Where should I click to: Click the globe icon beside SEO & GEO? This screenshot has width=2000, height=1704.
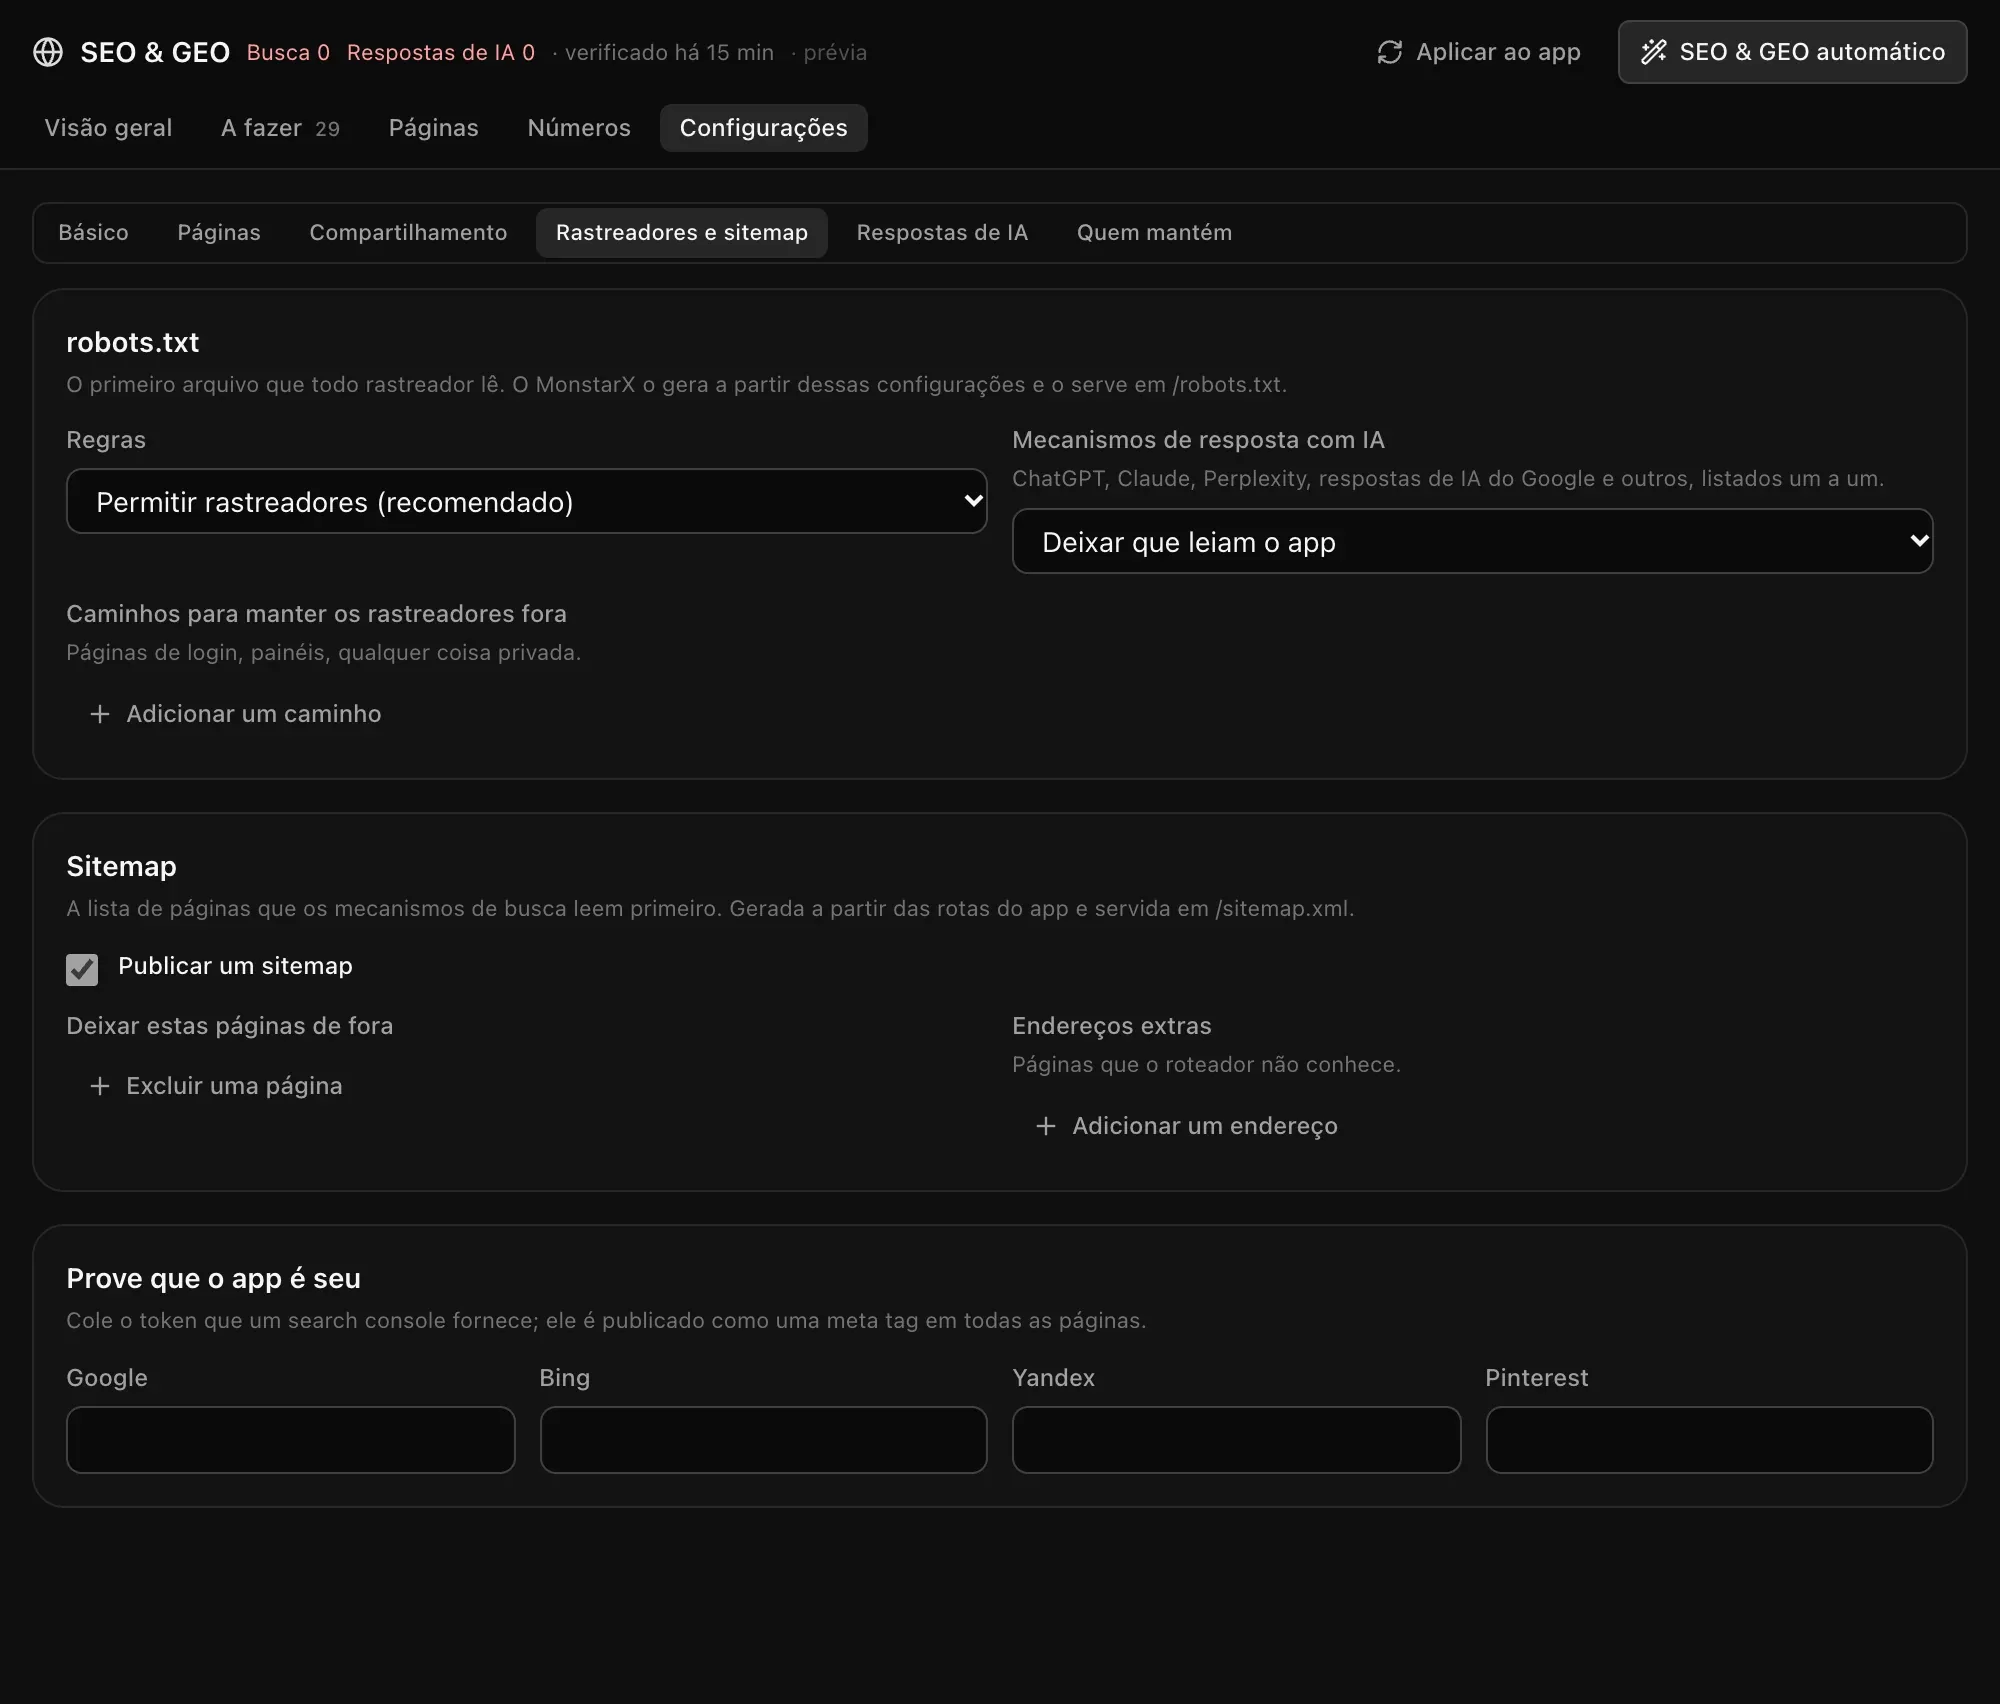pyautogui.click(x=48, y=52)
